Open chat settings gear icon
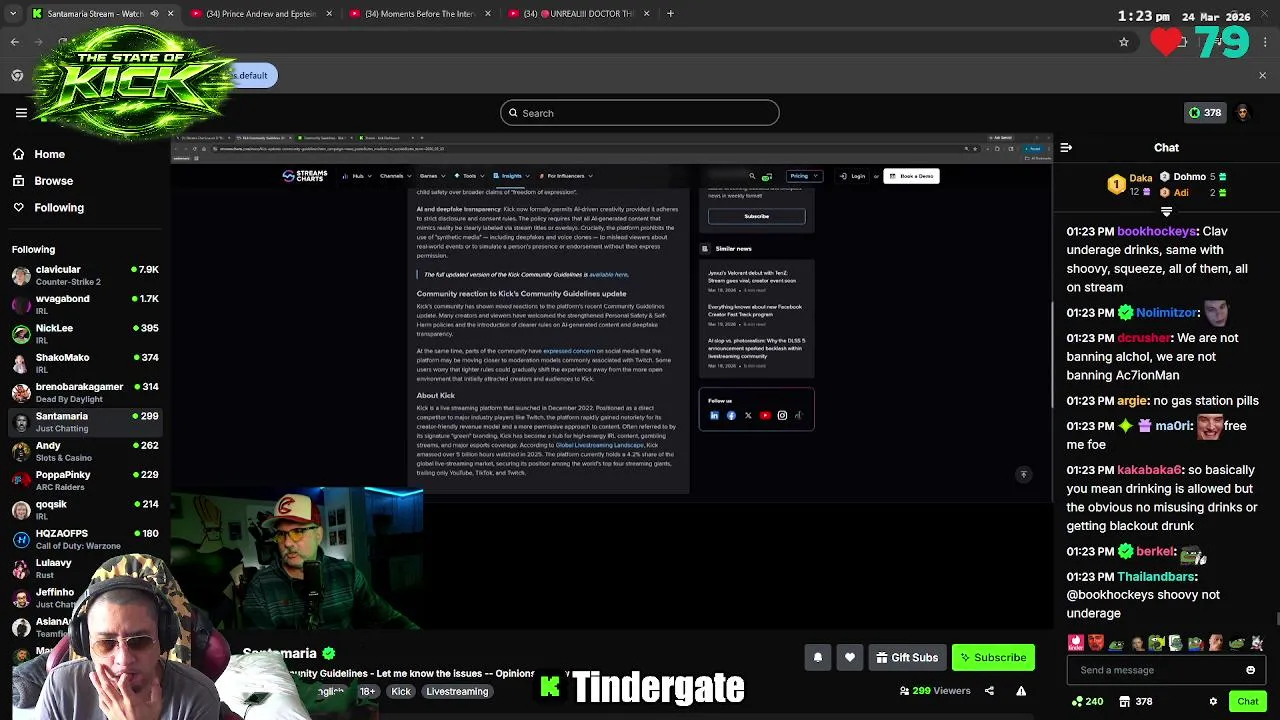The height and width of the screenshot is (720, 1280). pyautogui.click(x=1213, y=701)
